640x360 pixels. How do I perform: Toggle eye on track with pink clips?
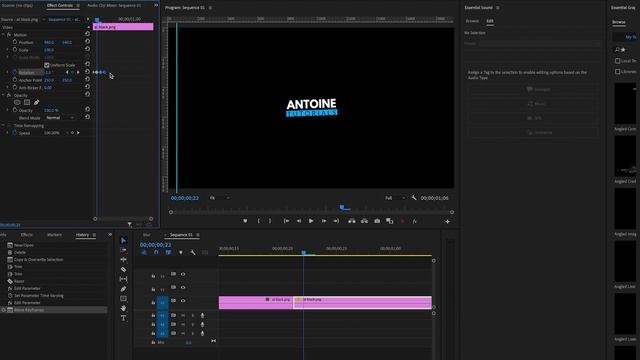[183, 300]
